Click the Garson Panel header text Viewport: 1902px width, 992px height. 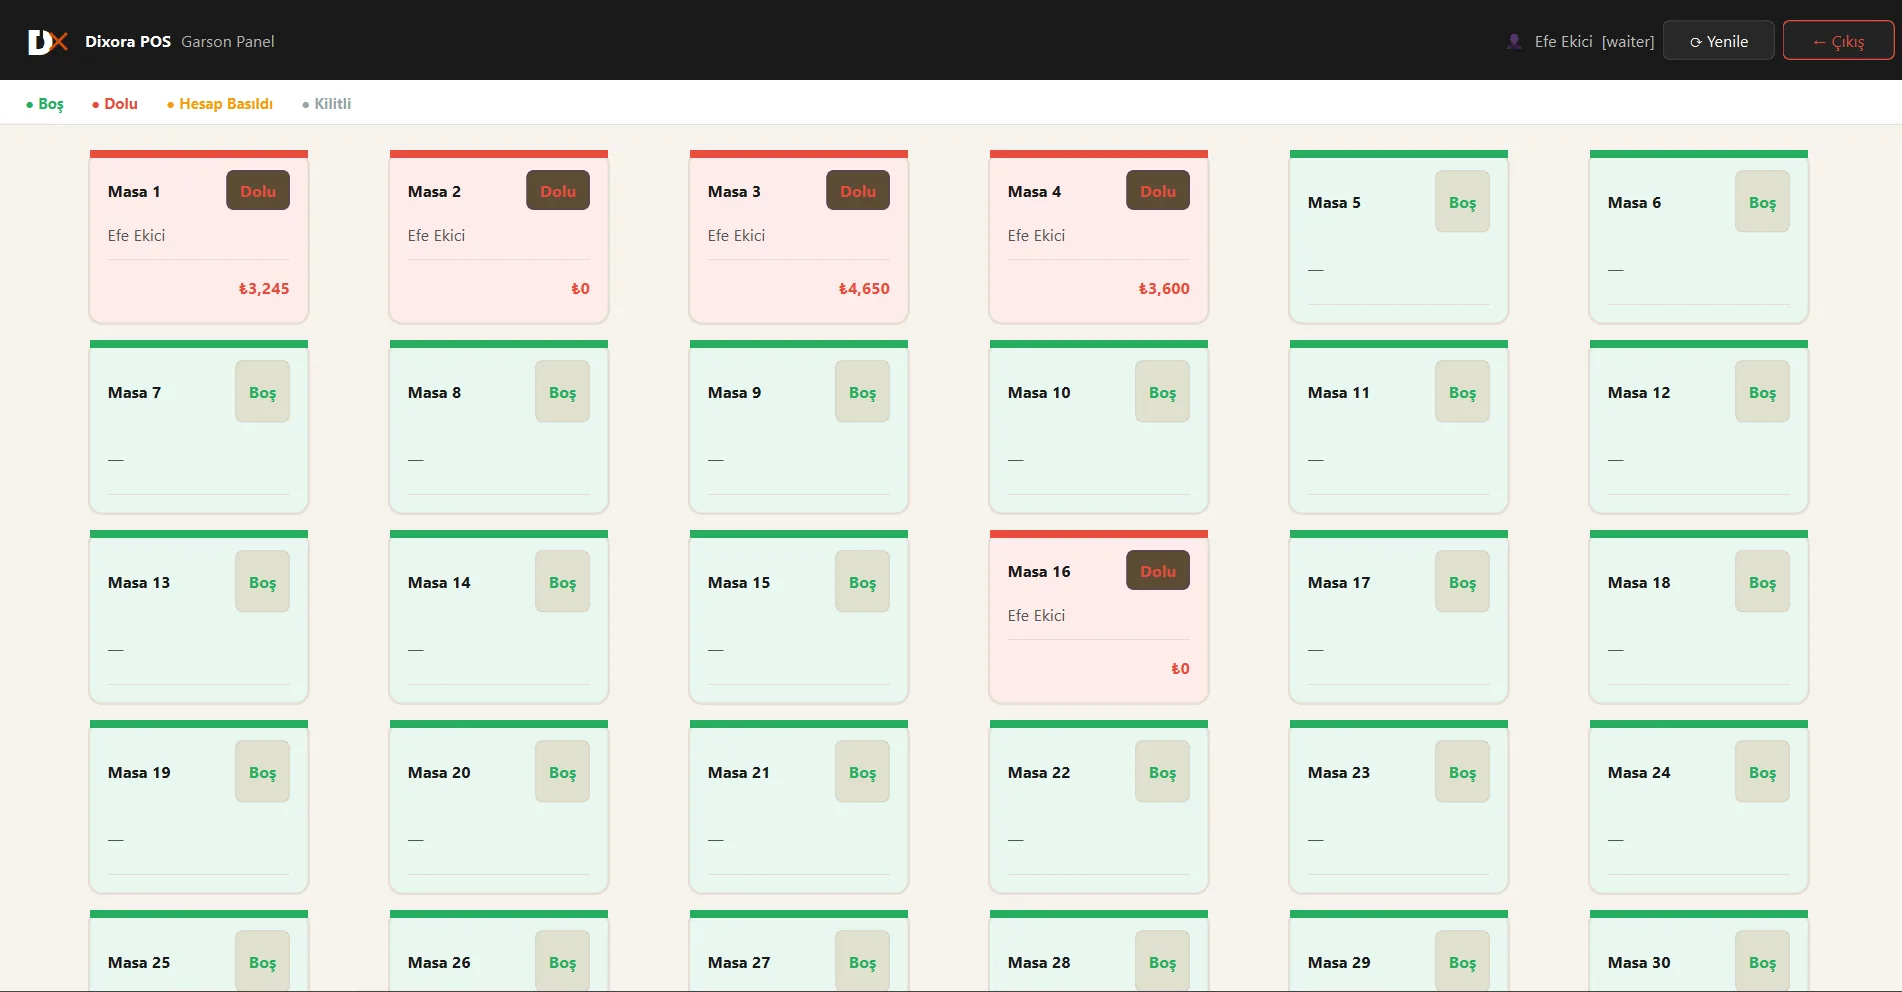click(x=228, y=41)
